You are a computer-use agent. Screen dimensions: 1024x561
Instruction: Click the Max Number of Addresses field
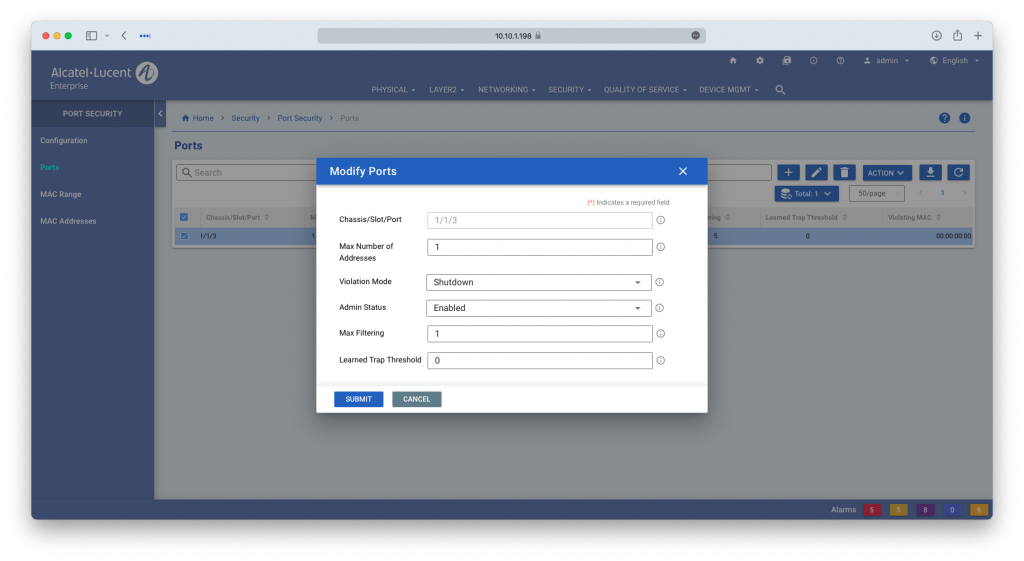(x=539, y=247)
